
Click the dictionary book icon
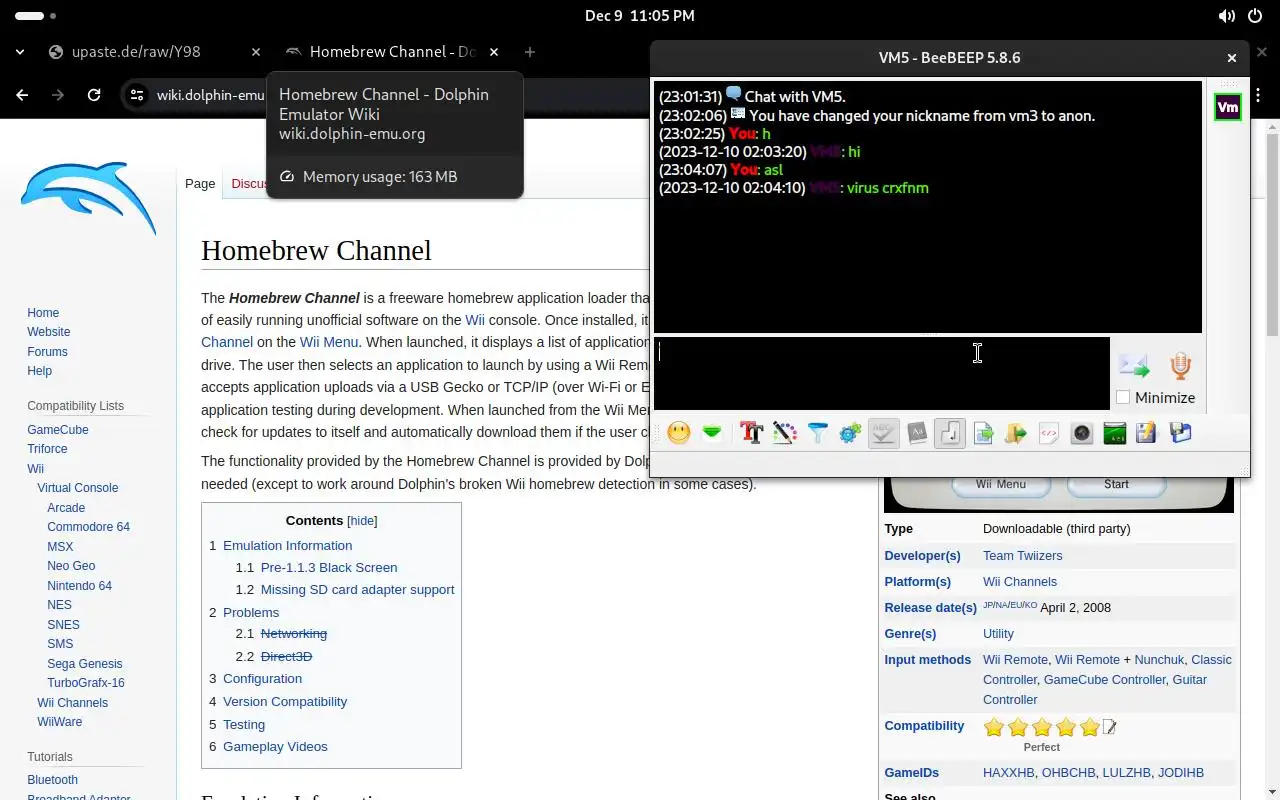(917, 433)
